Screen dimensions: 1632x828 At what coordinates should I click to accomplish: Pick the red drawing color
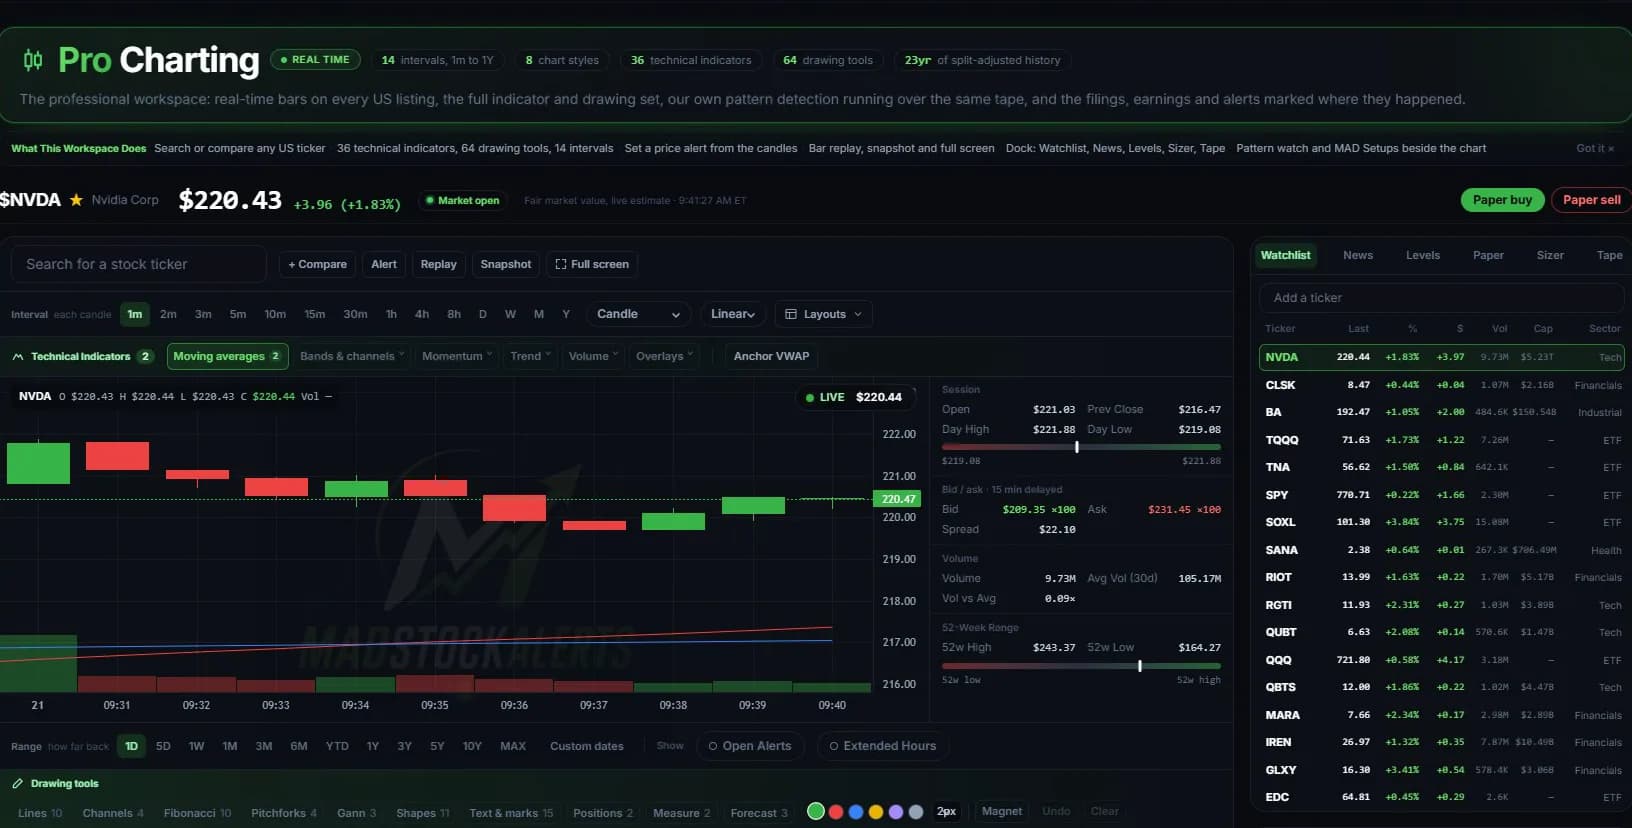[836, 812]
